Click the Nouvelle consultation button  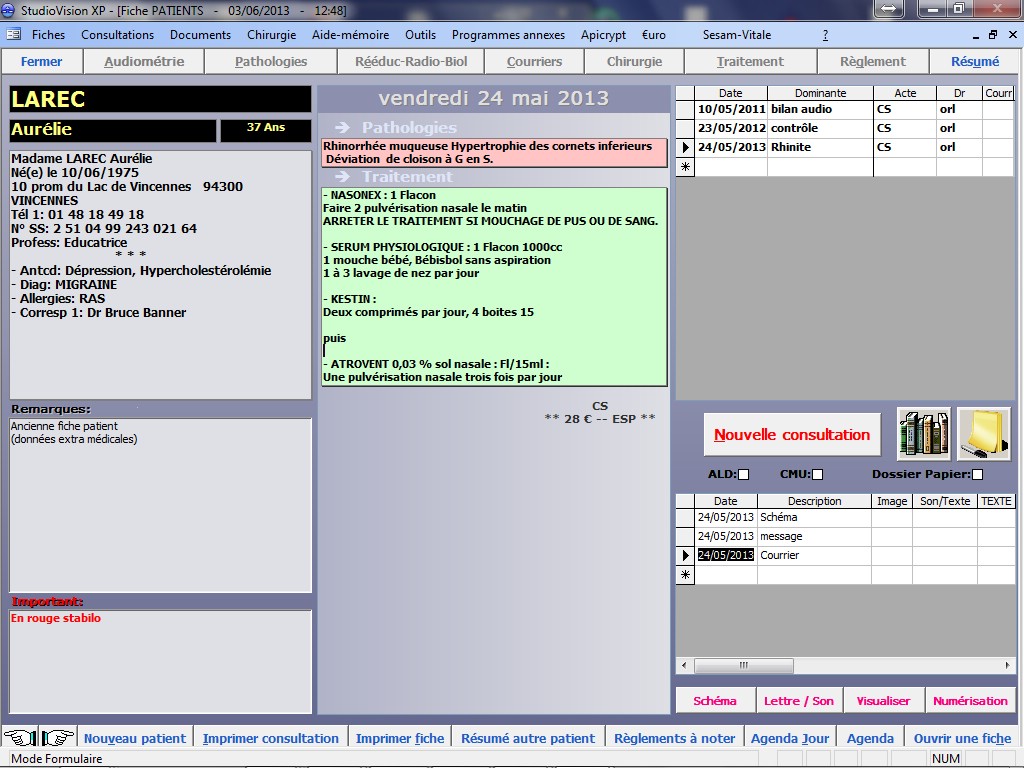792,435
